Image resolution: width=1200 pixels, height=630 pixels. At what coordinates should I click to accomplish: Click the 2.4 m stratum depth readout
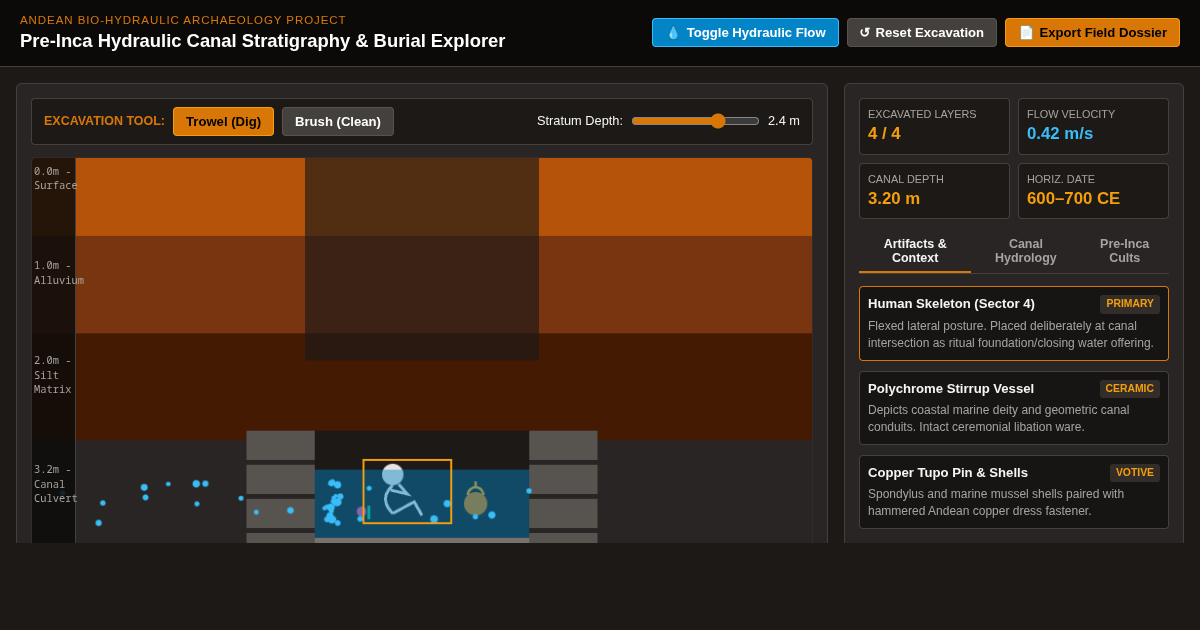784,121
